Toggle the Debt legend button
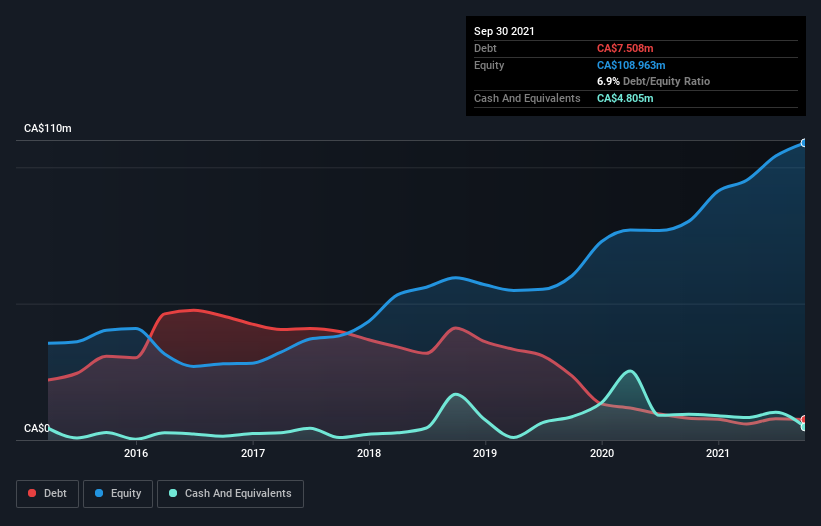This screenshot has height=526, width=821. 48,494
